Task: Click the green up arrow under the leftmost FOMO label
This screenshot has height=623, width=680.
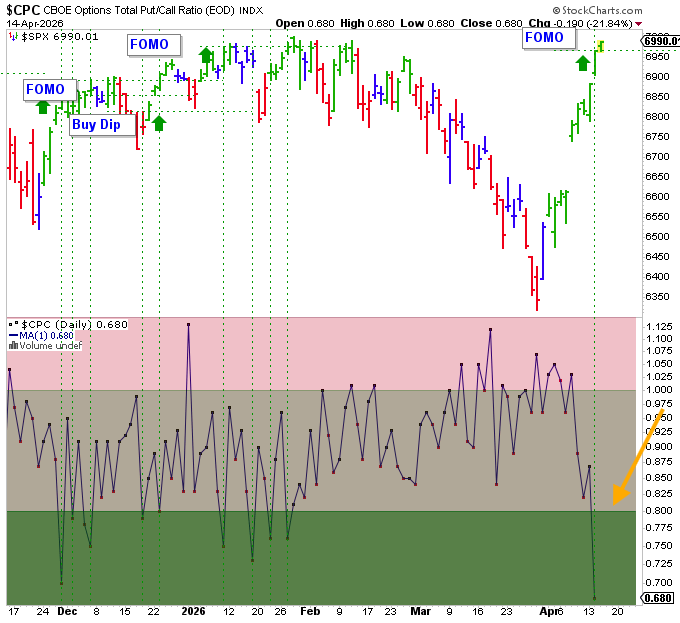Action: click(x=42, y=107)
